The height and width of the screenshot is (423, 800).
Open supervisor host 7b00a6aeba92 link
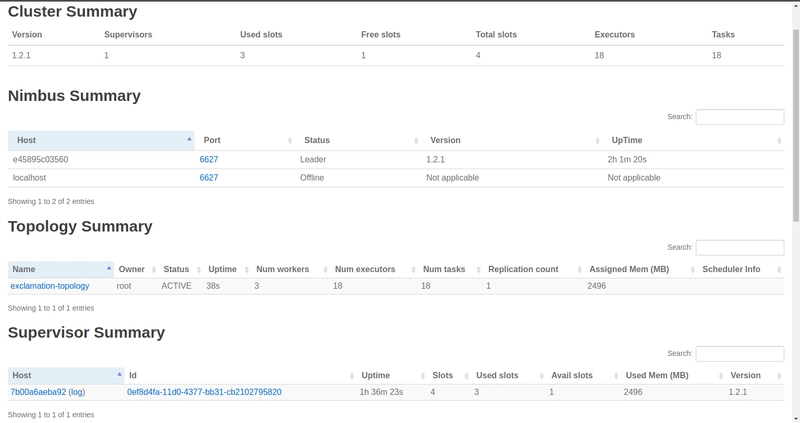tap(38, 393)
